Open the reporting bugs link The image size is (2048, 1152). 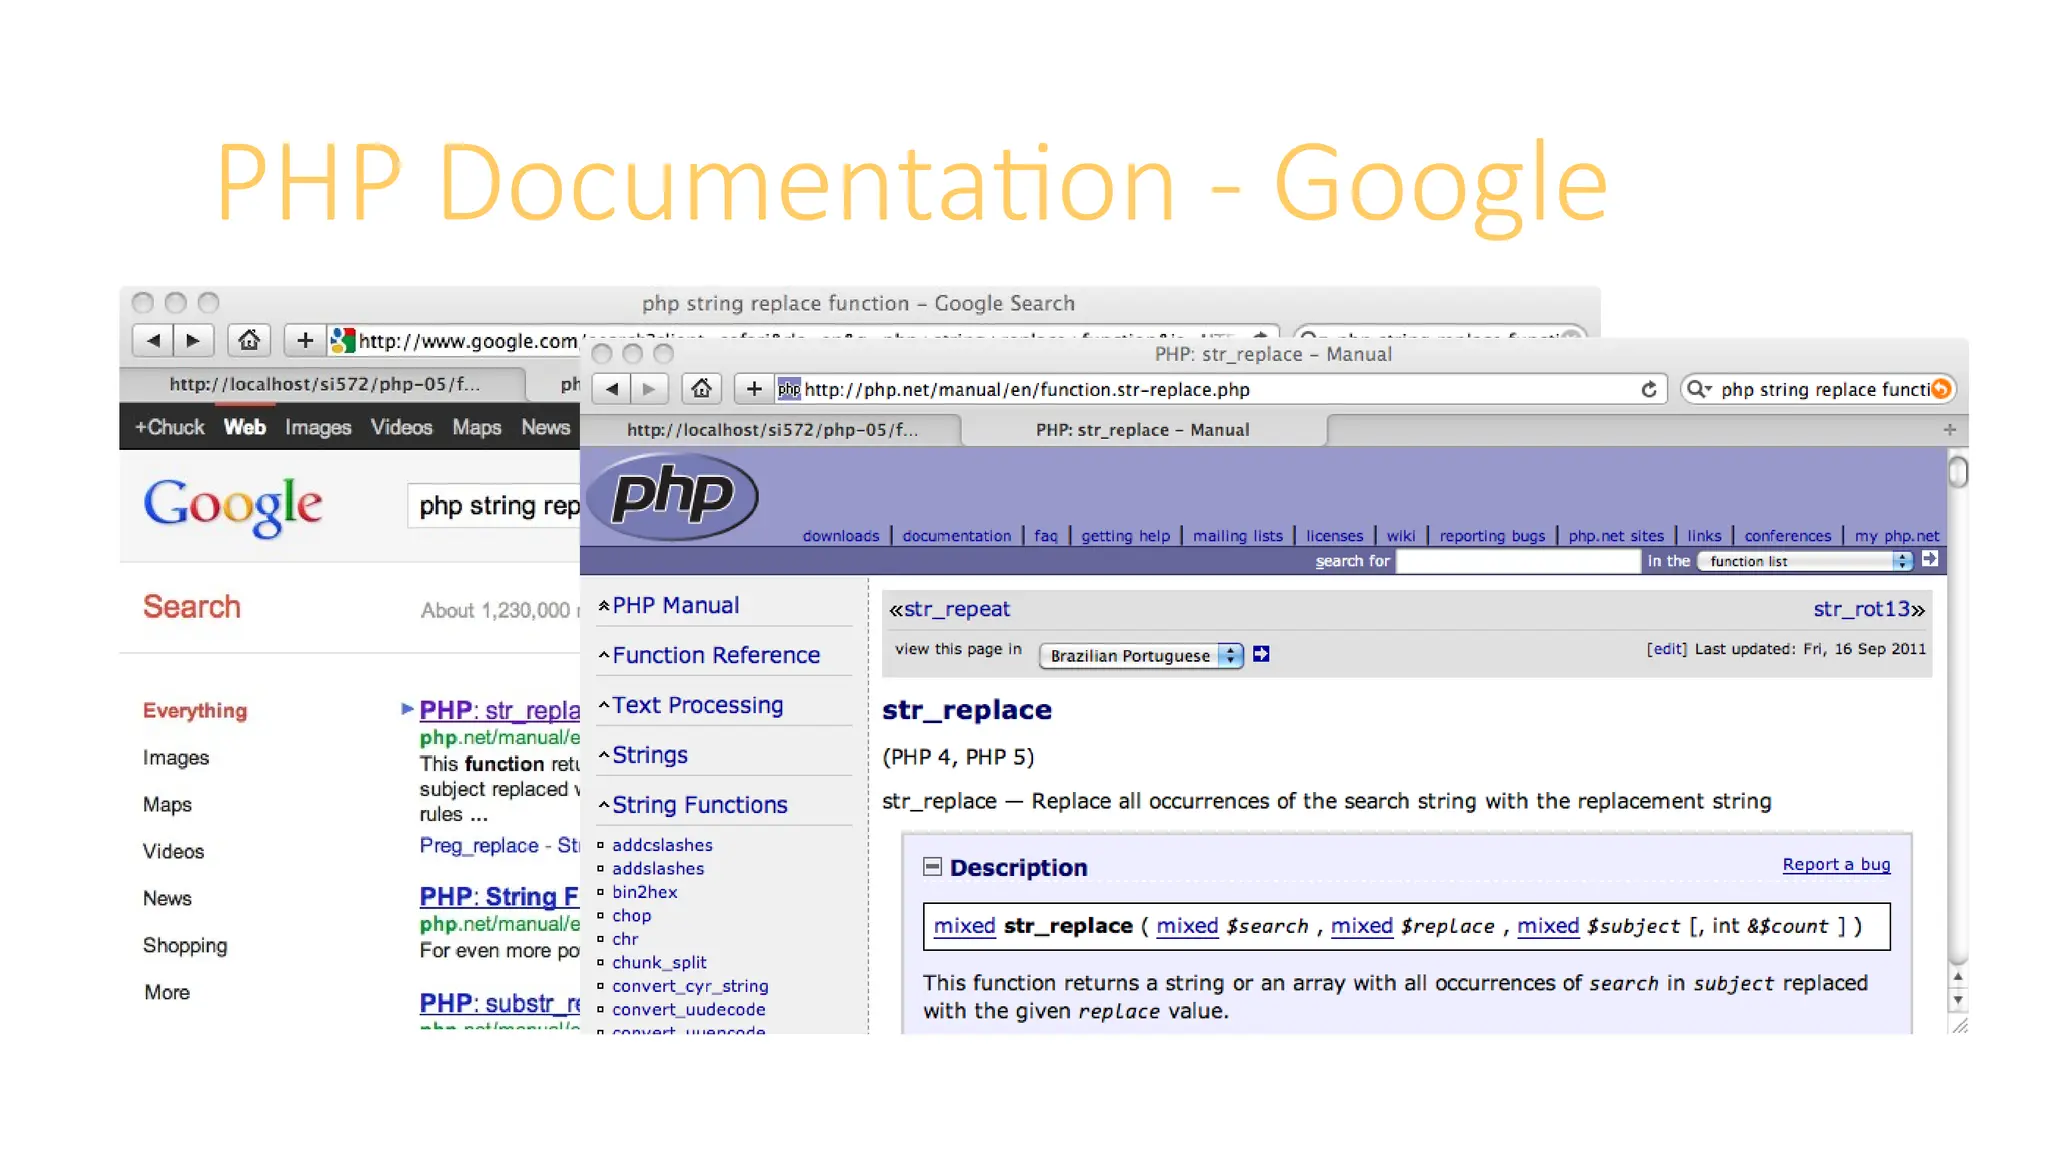[x=1492, y=536]
